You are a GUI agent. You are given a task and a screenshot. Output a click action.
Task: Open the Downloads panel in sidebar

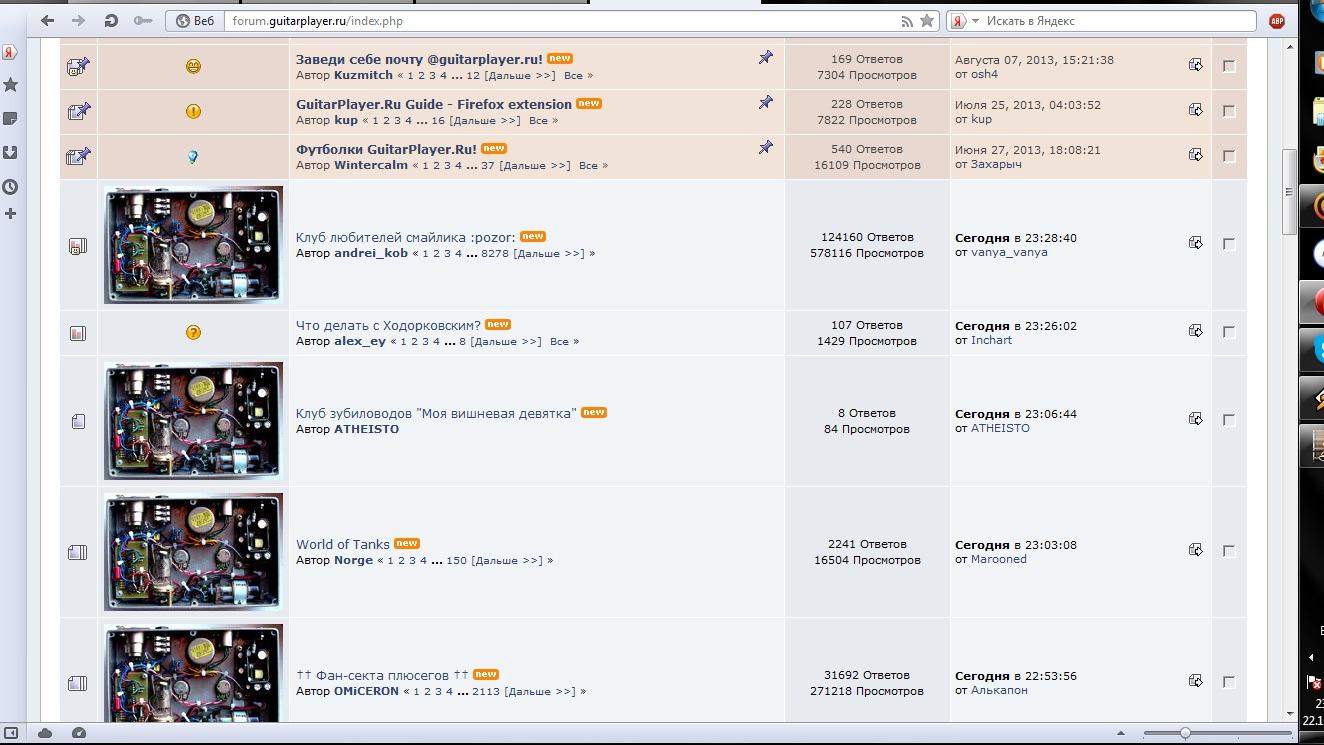pyautogui.click(x=10, y=152)
